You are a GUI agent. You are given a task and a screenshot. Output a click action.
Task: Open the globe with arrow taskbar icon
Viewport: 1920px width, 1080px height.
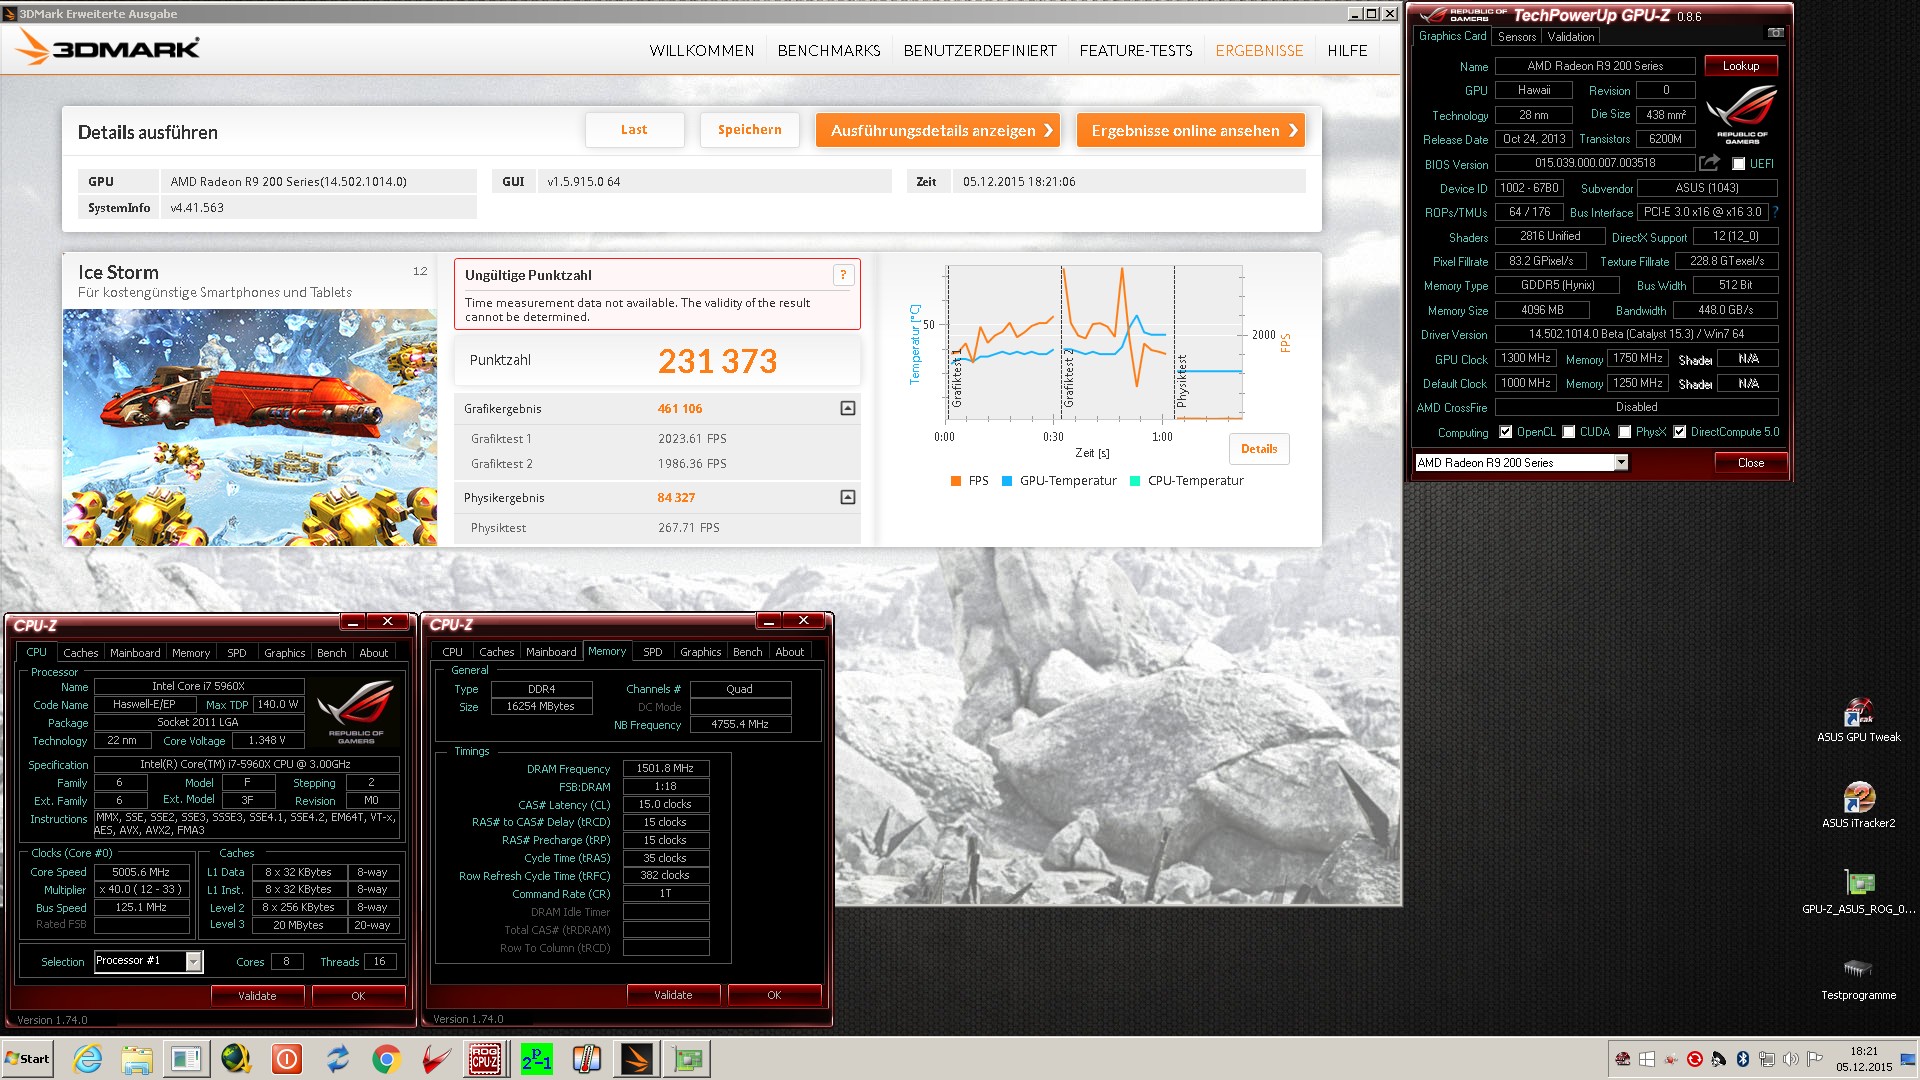[237, 1059]
